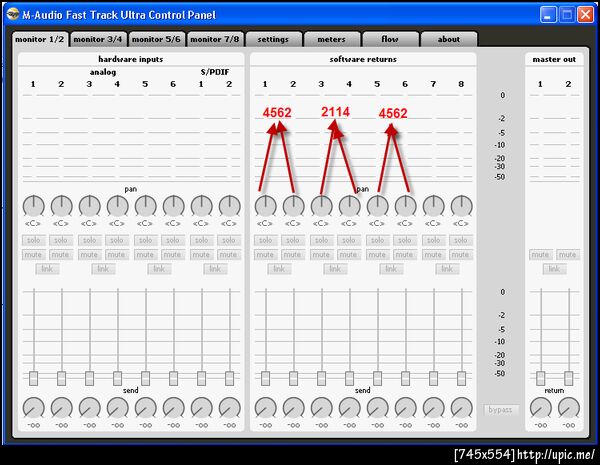Mute analog hardware input 5
600x465 pixels.
pyautogui.click(x=145, y=255)
